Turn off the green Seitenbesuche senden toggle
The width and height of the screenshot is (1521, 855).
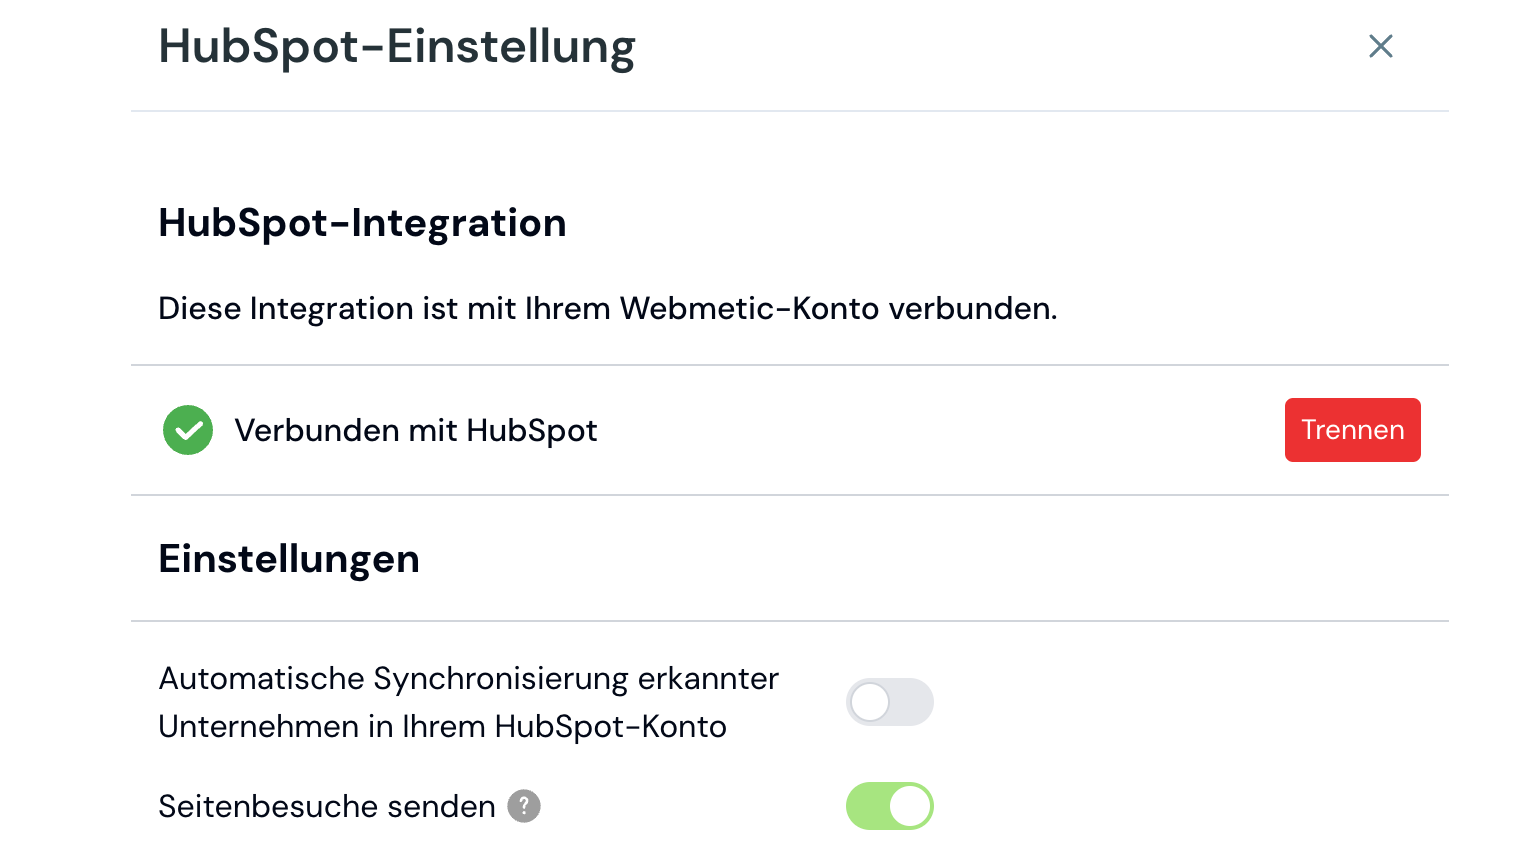[890, 806]
